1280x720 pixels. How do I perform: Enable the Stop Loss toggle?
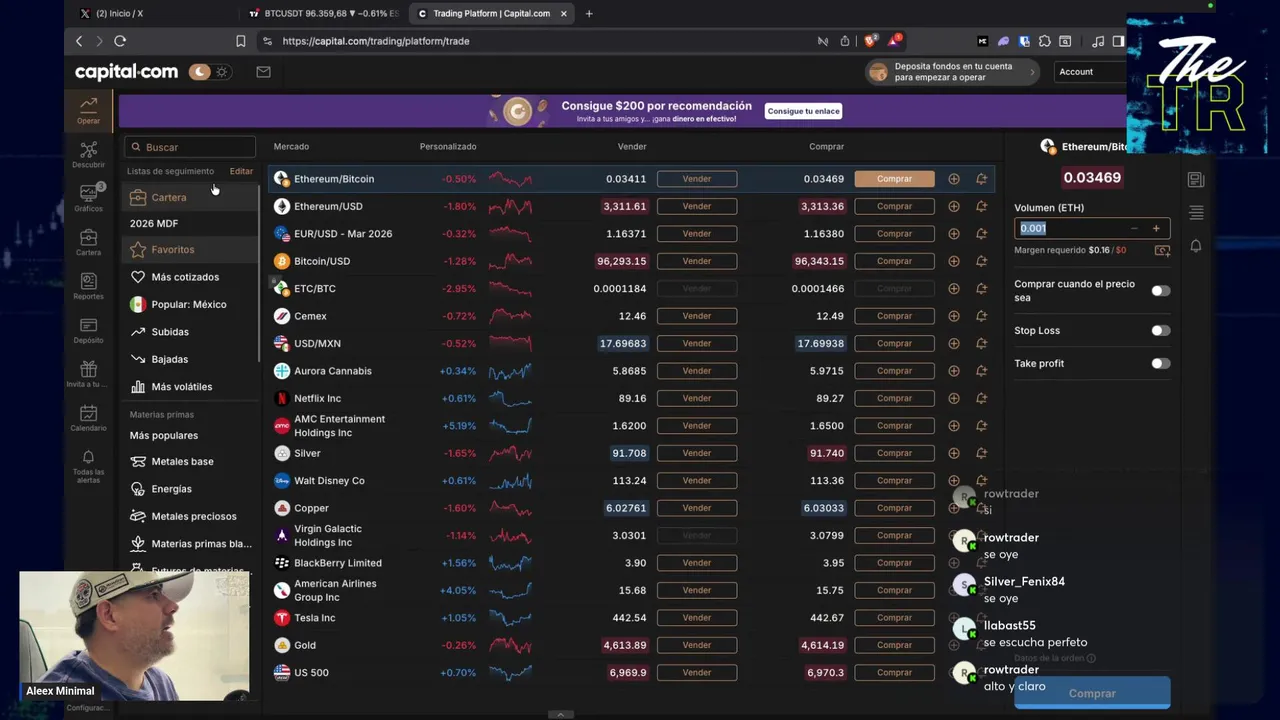tap(1160, 330)
